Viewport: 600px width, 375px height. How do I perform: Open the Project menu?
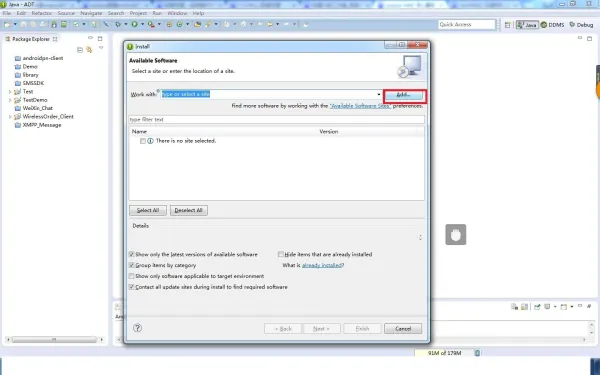[x=138, y=13]
